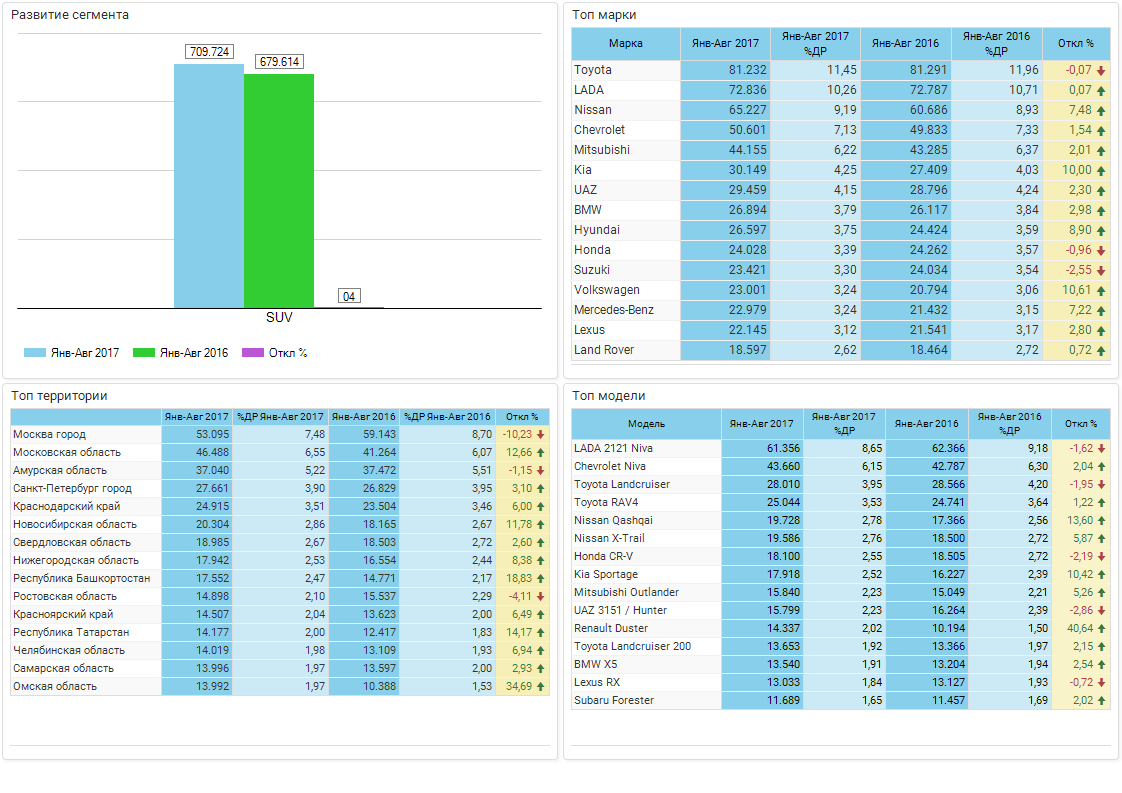
Task: Click the red down arrow in Toyota brand row
Action: (x=1101, y=71)
